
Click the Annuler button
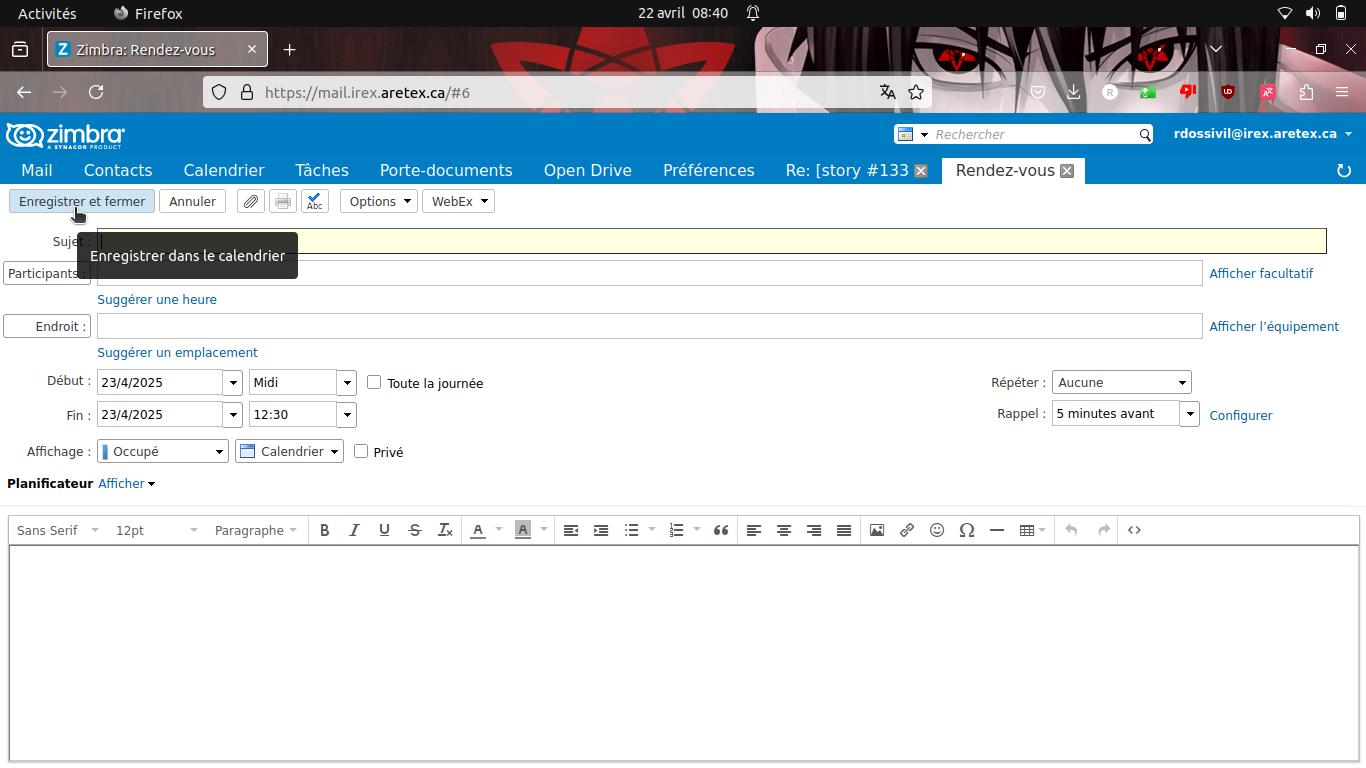[x=192, y=201]
